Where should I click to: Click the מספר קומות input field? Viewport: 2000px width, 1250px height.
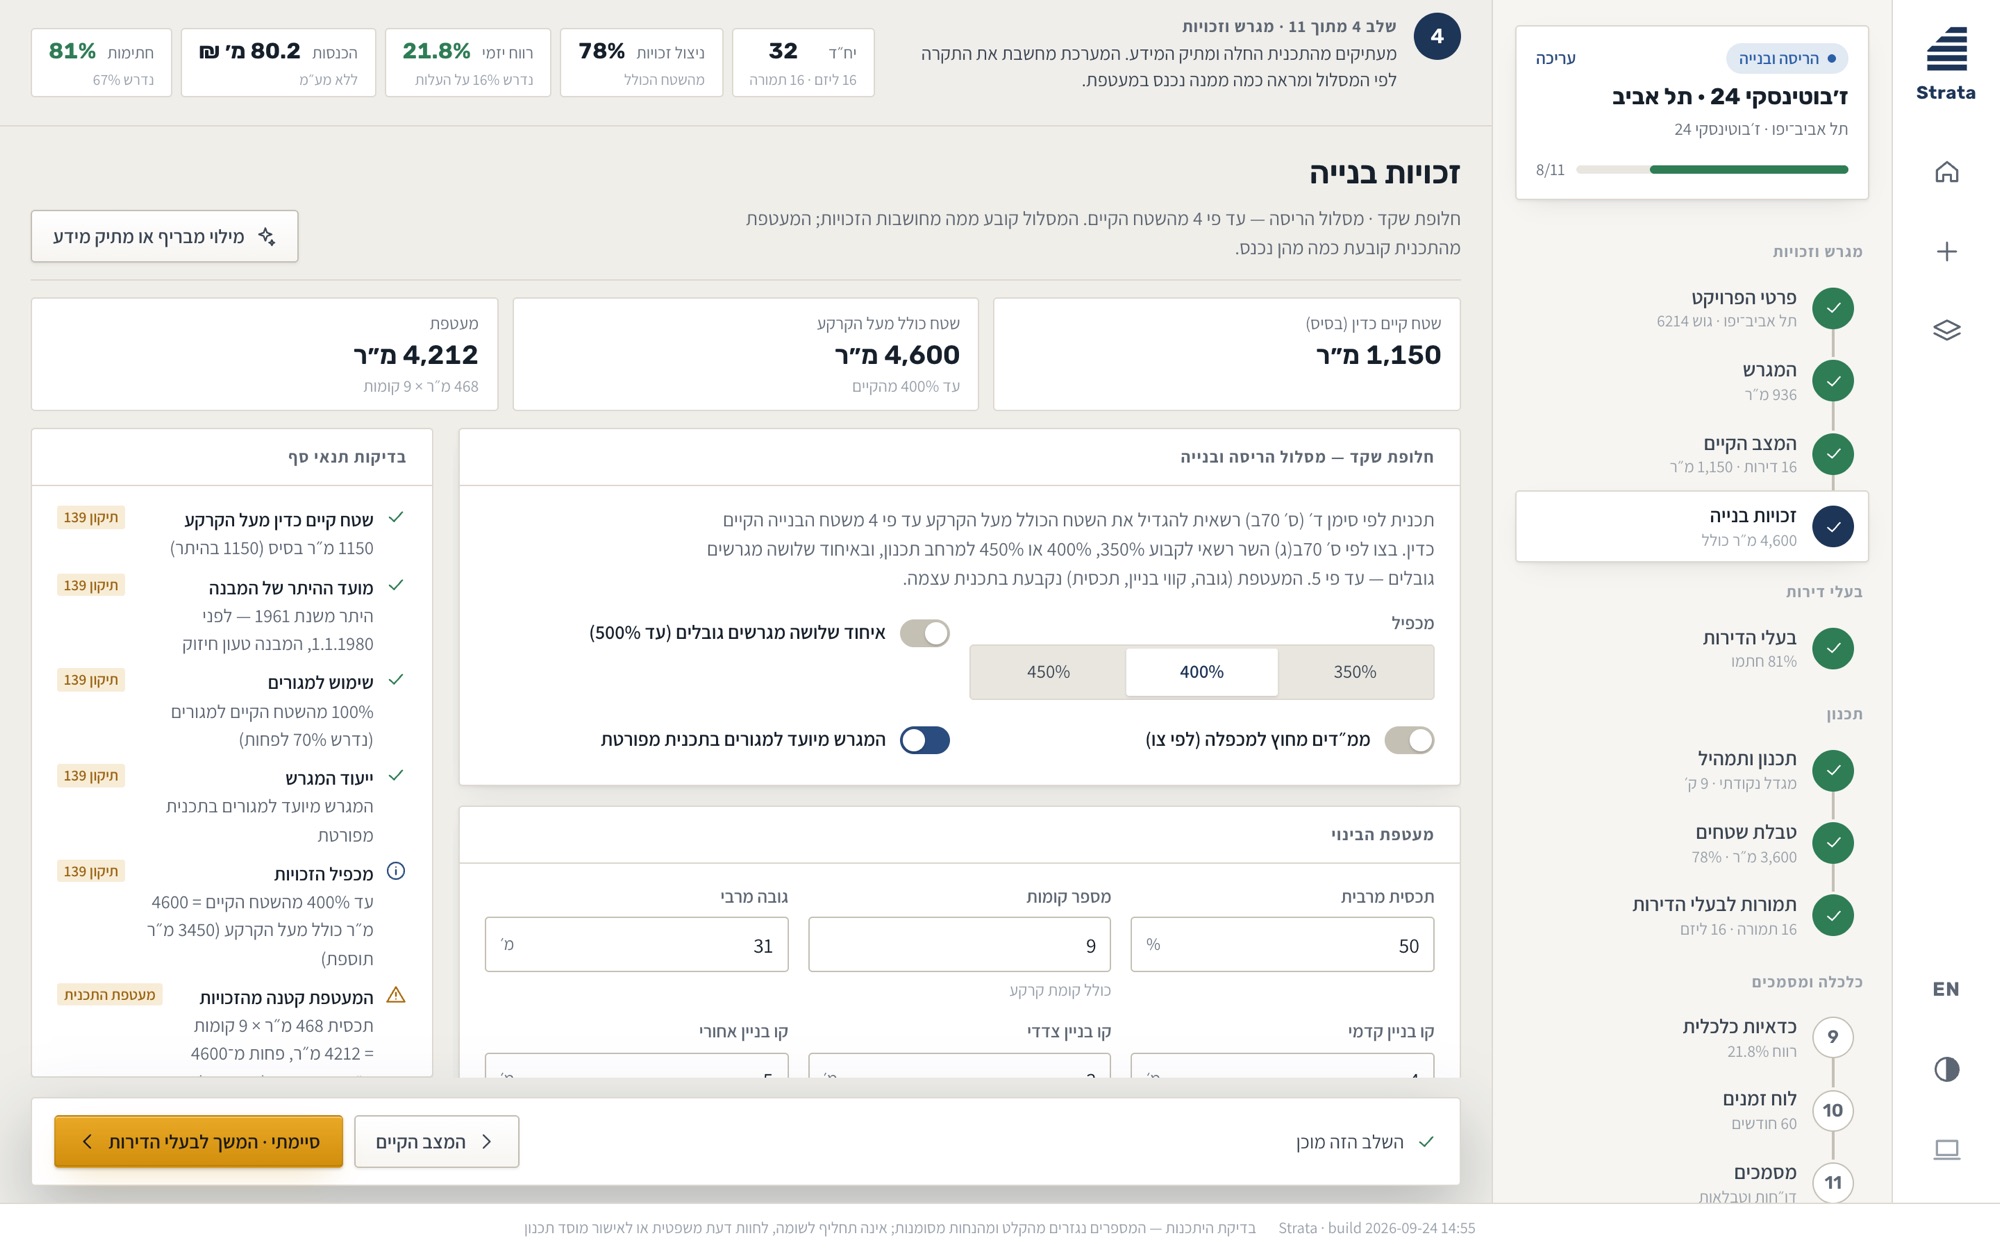pos(959,944)
